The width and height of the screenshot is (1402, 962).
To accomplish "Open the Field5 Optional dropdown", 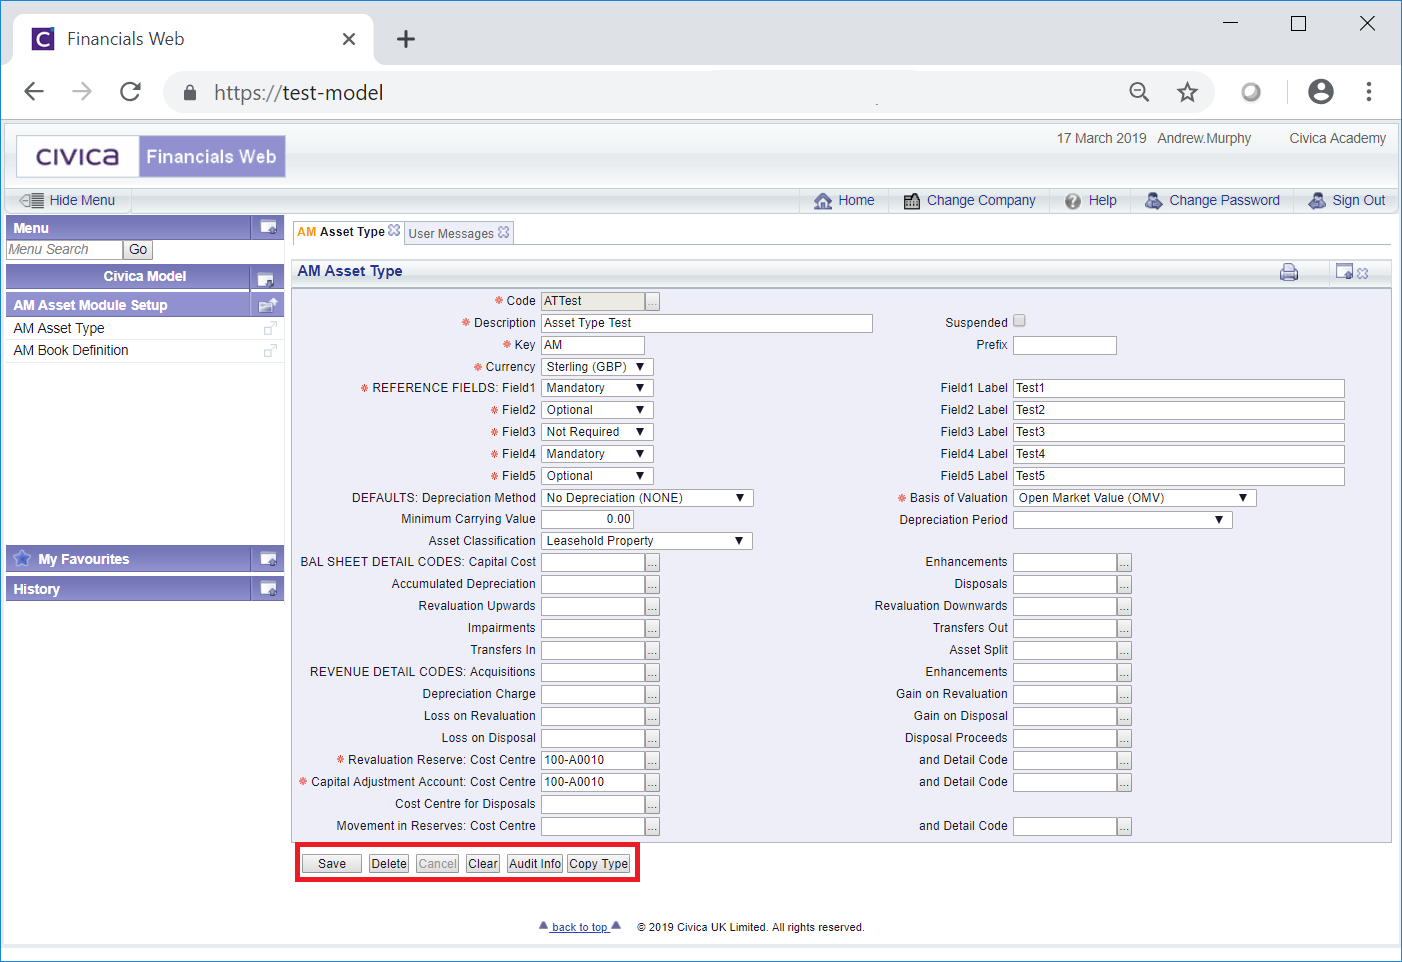I will click(x=597, y=476).
